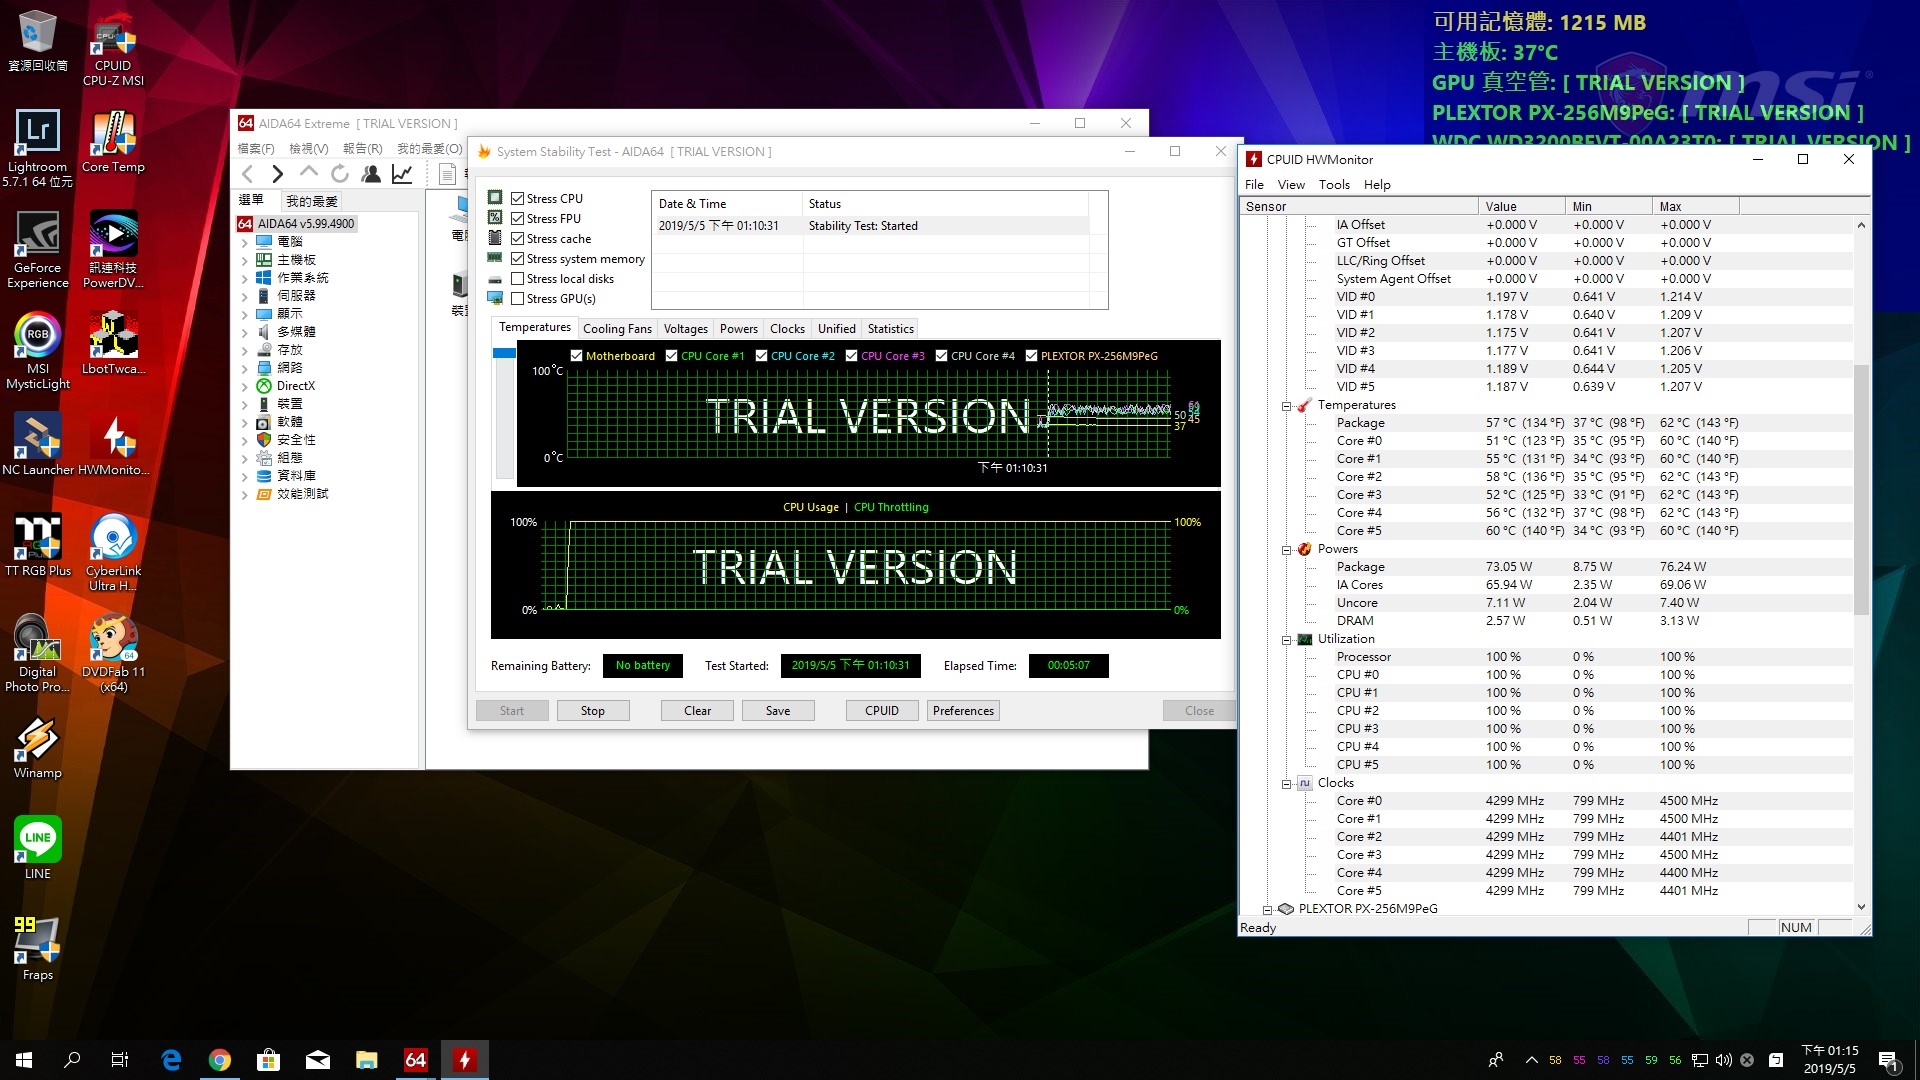The height and width of the screenshot is (1080, 1920).
Task: Open MSI MysticLight desktop icon
Action: 38,350
